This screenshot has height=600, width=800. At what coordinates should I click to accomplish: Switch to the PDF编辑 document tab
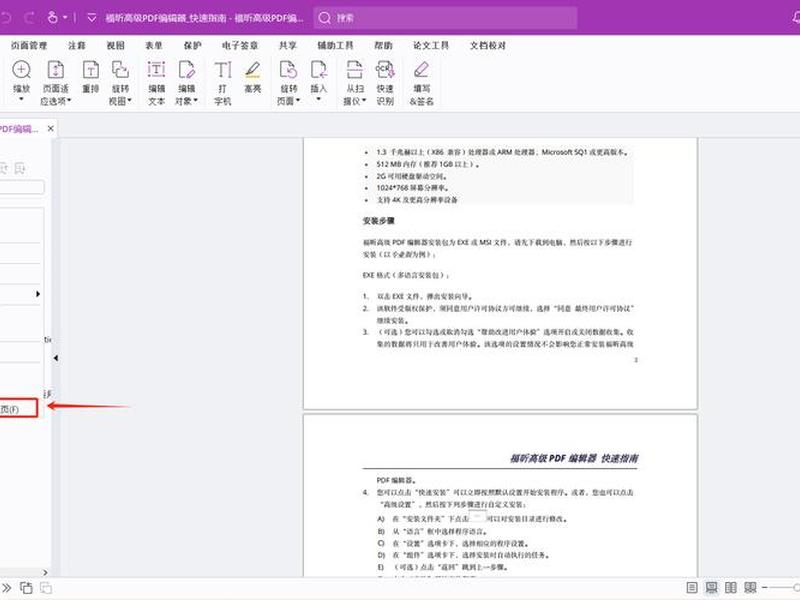coord(19,129)
